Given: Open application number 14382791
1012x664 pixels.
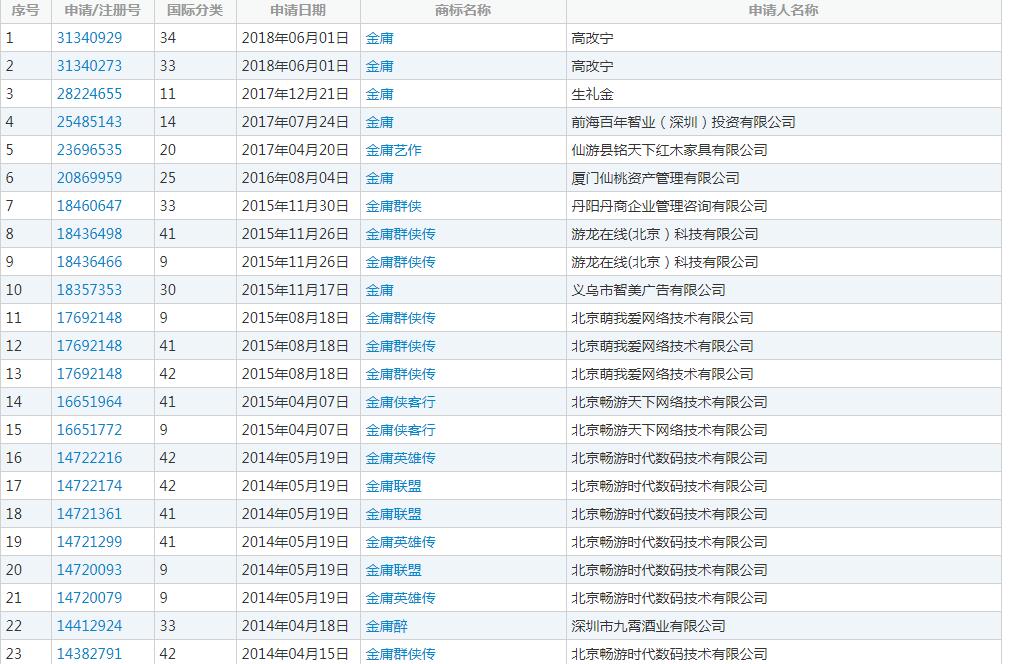Looking at the screenshot, I should pyautogui.click(x=89, y=654).
